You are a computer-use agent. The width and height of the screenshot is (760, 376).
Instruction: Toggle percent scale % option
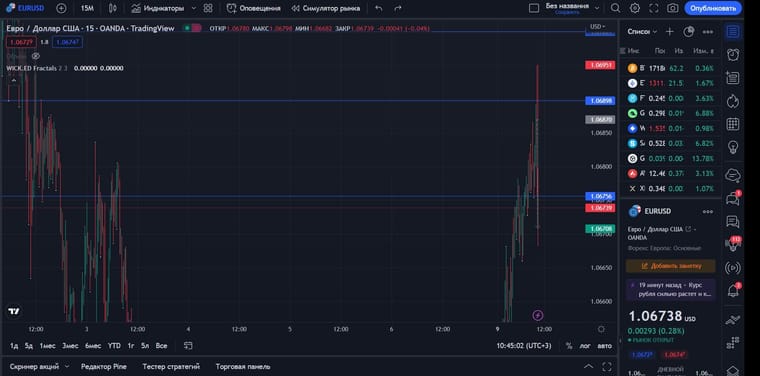coord(569,346)
